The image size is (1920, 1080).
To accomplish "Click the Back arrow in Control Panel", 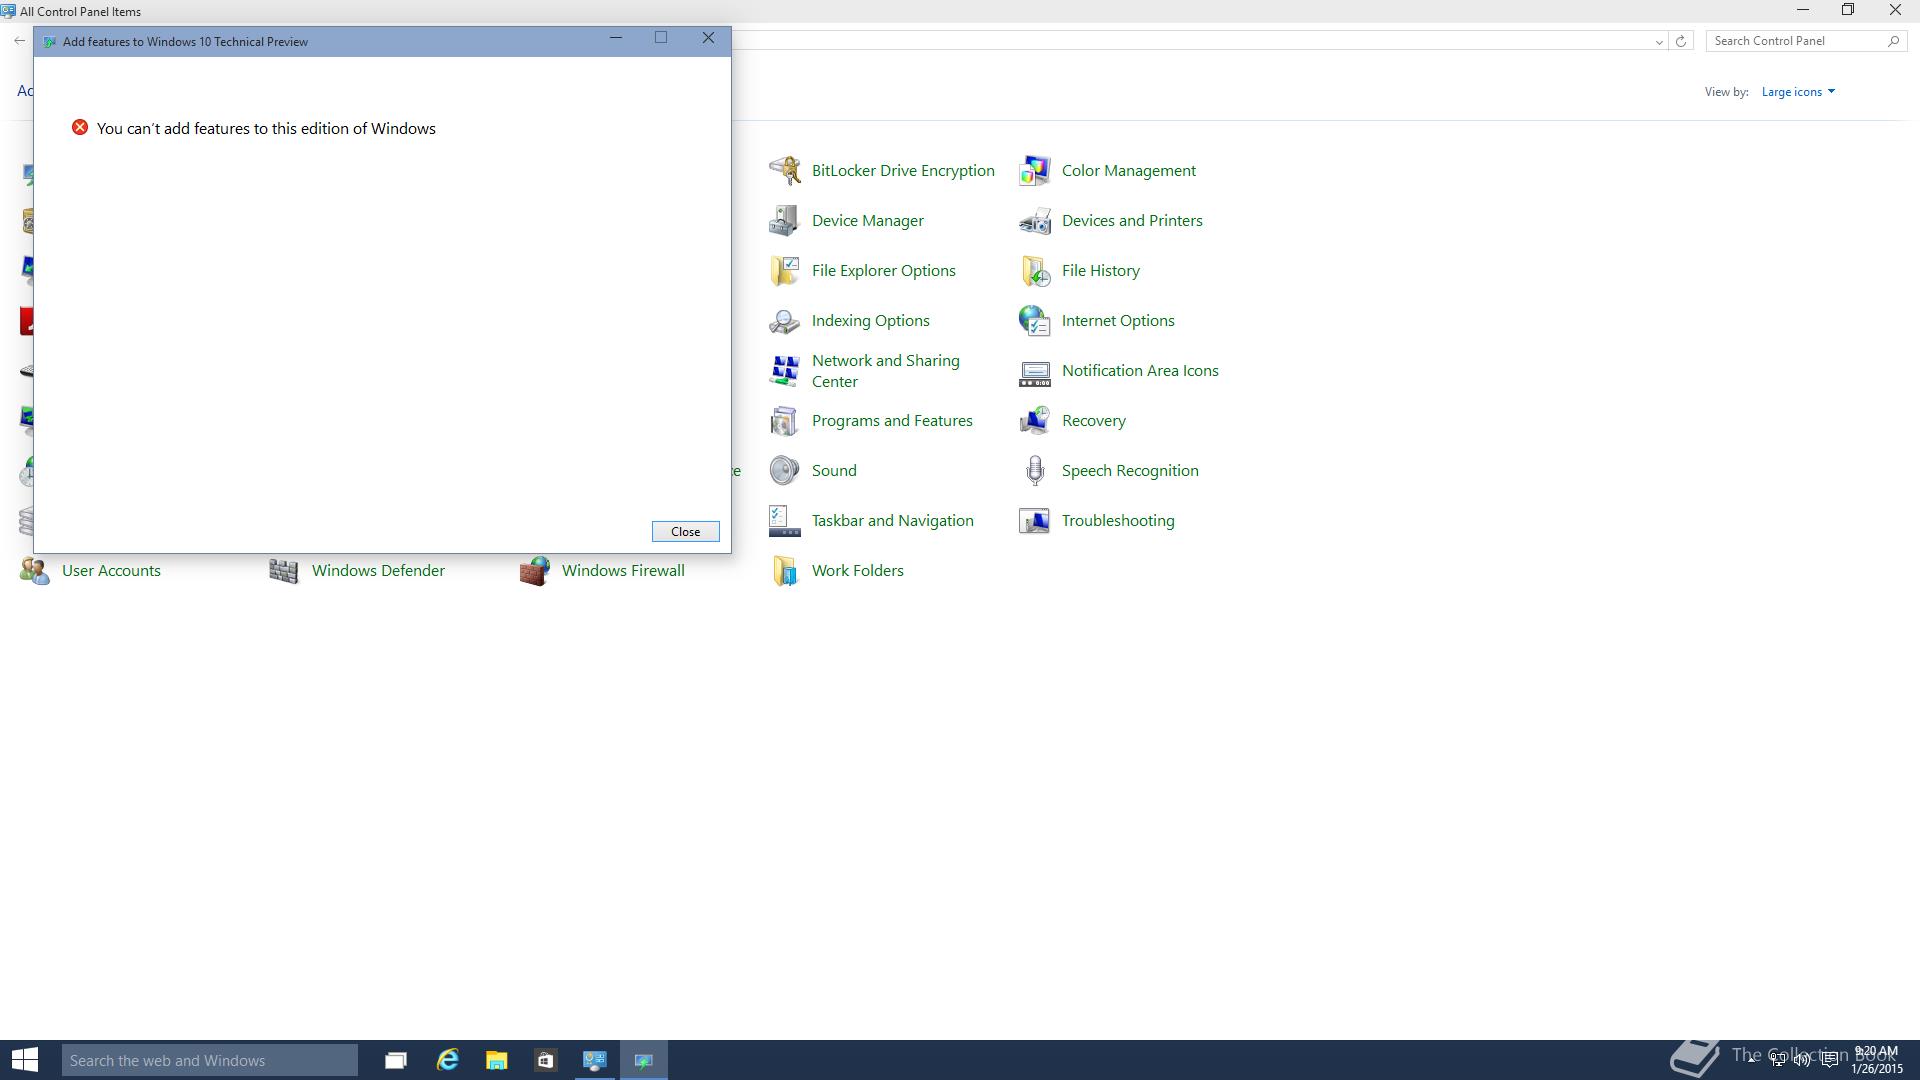I will pos(19,41).
